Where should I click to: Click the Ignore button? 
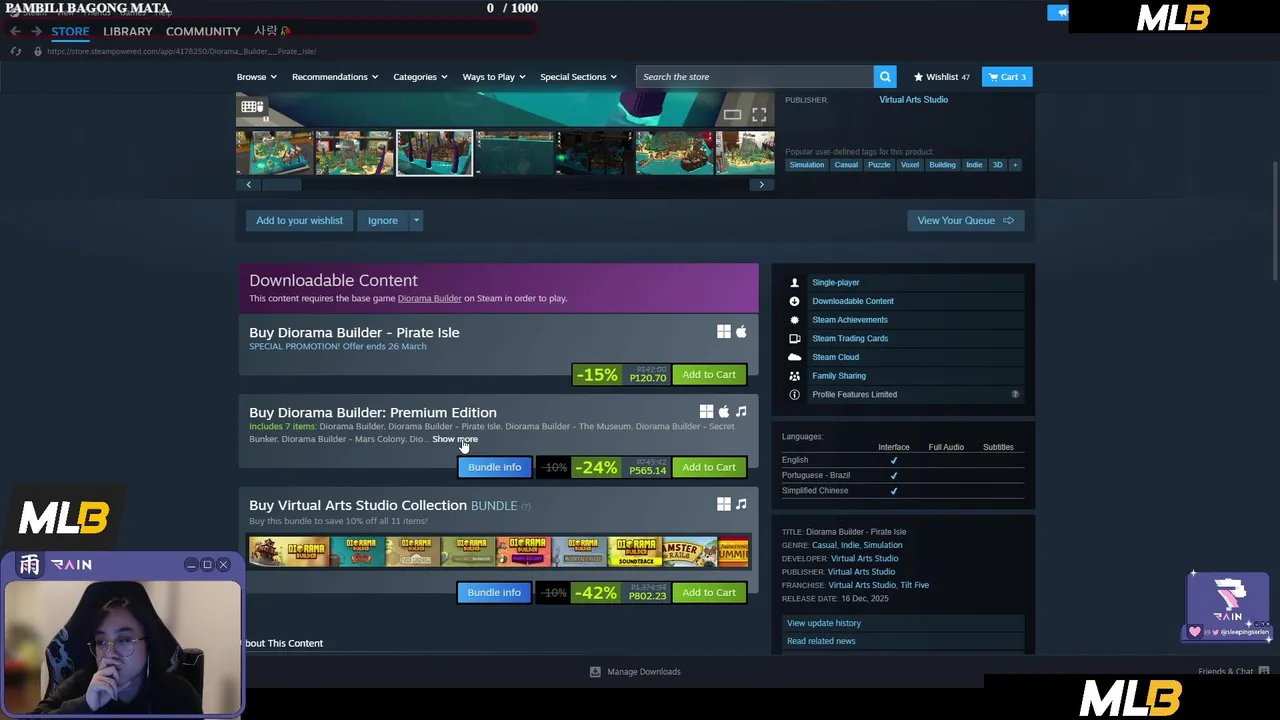click(383, 221)
